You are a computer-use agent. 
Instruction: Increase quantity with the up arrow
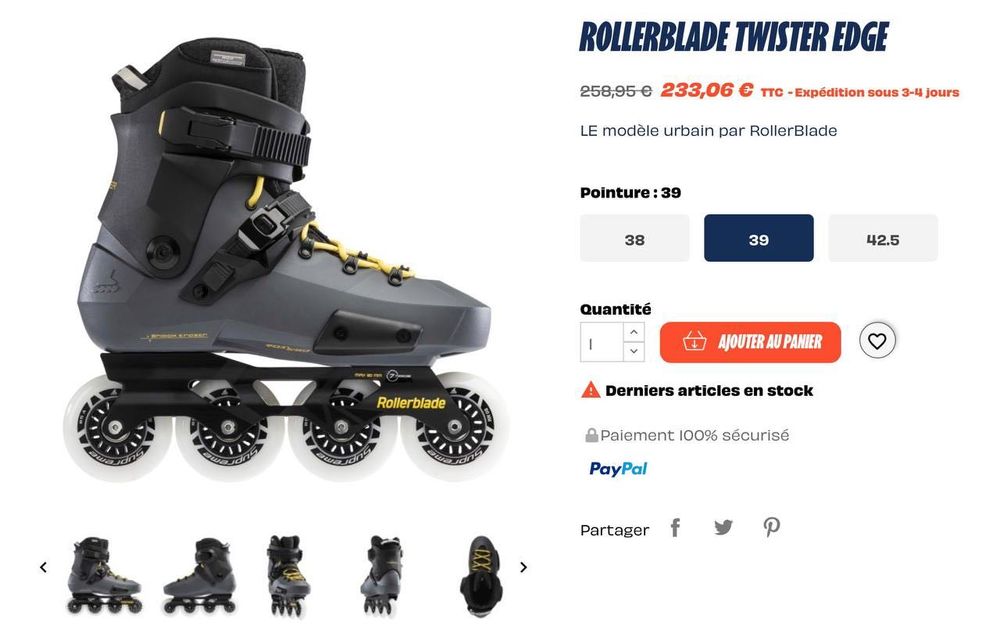tap(633, 332)
